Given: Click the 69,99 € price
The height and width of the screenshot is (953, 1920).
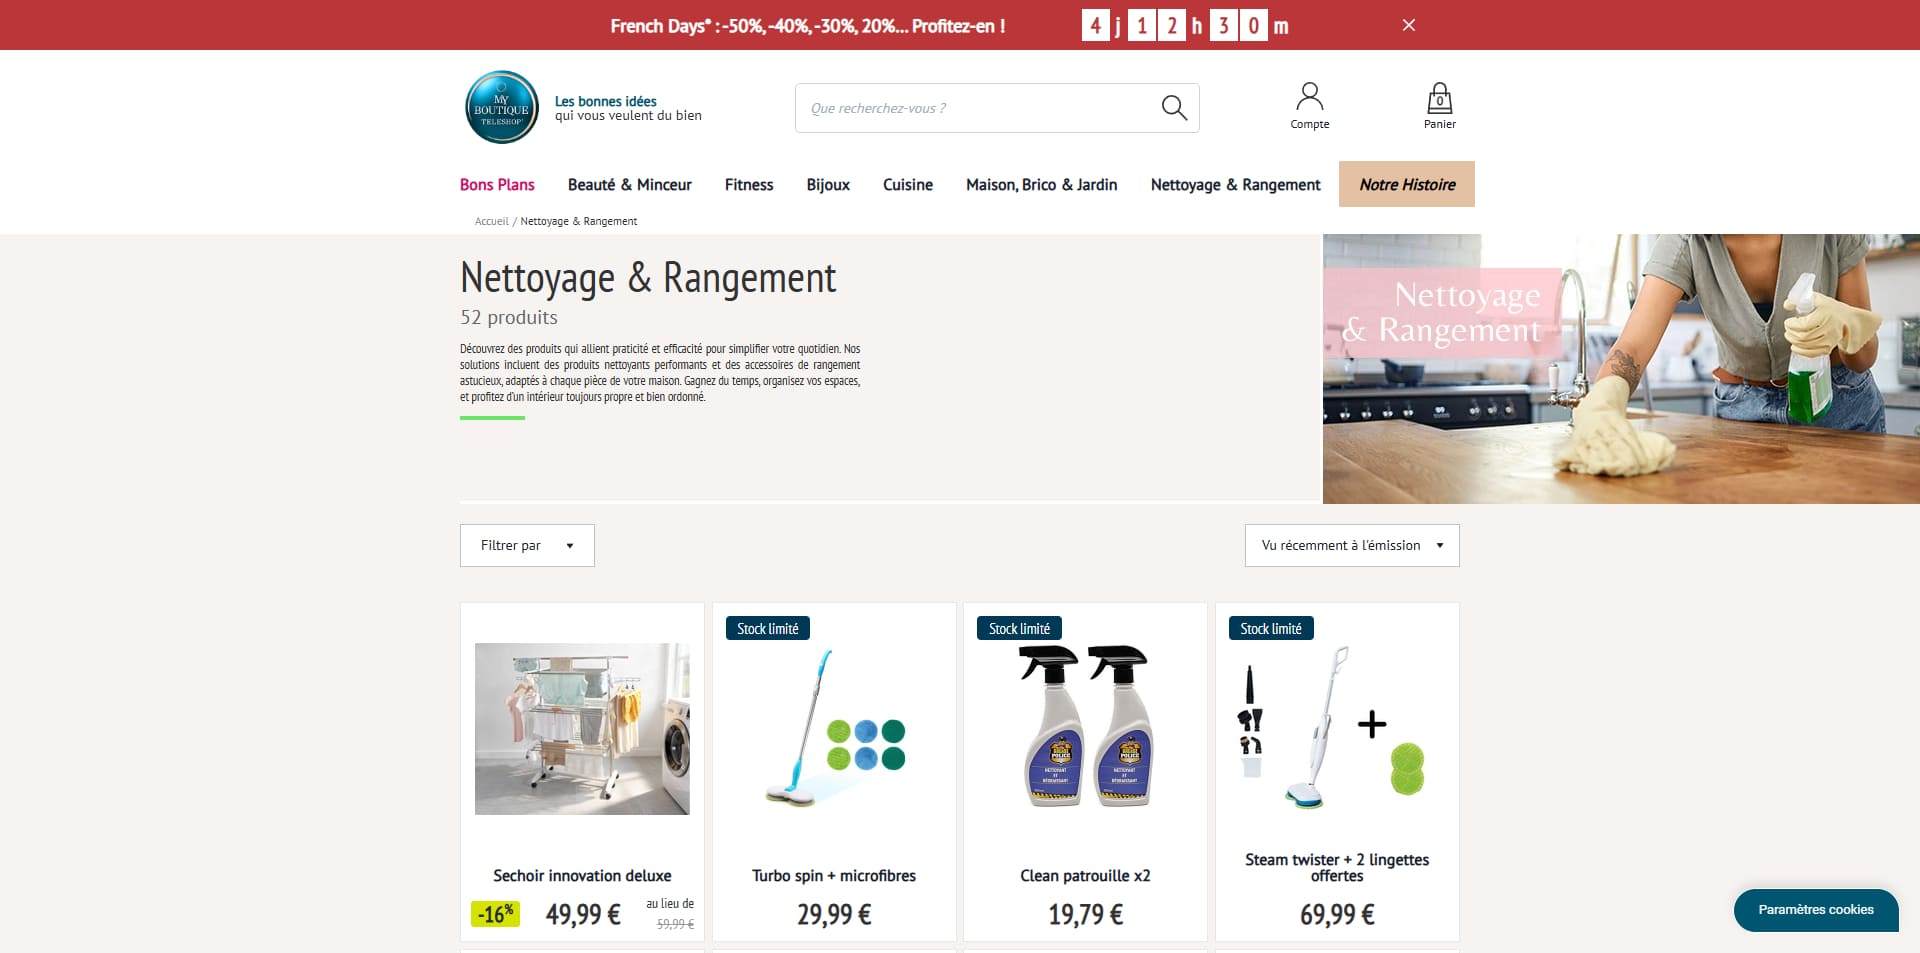Looking at the screenshot, I should (x=1337, y=915).
